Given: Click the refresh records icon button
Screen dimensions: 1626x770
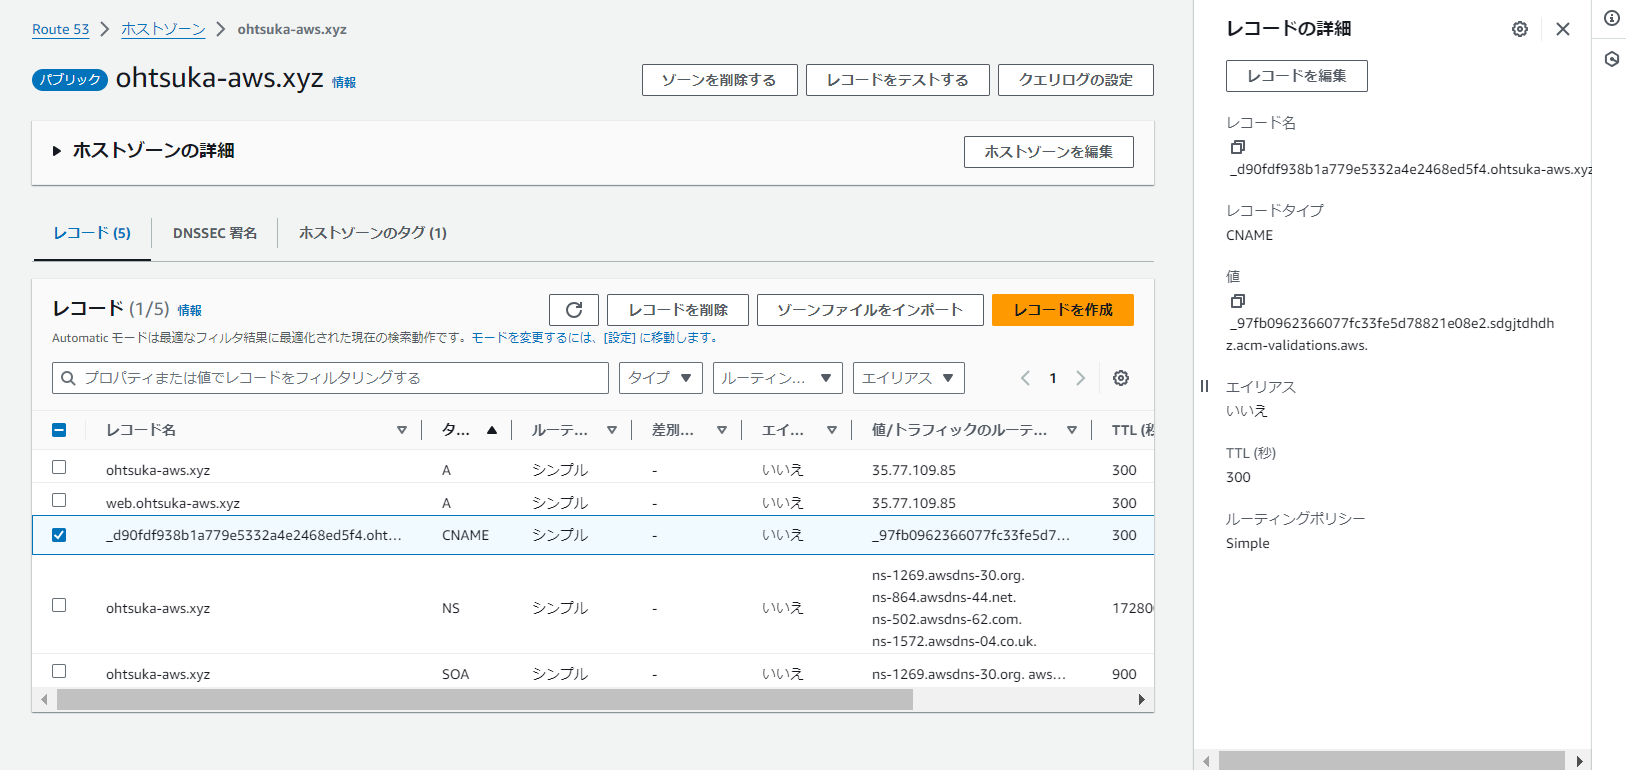Looking at the screenshot, I should click(574, 310).
